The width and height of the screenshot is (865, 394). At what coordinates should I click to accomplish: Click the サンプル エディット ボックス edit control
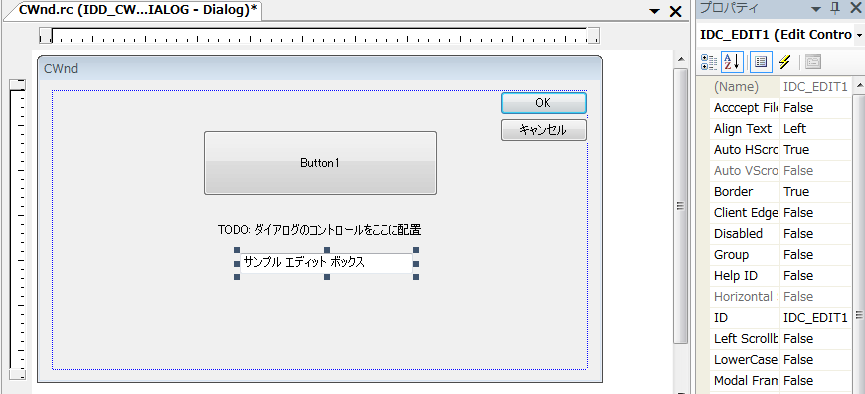tap(326, 263)
